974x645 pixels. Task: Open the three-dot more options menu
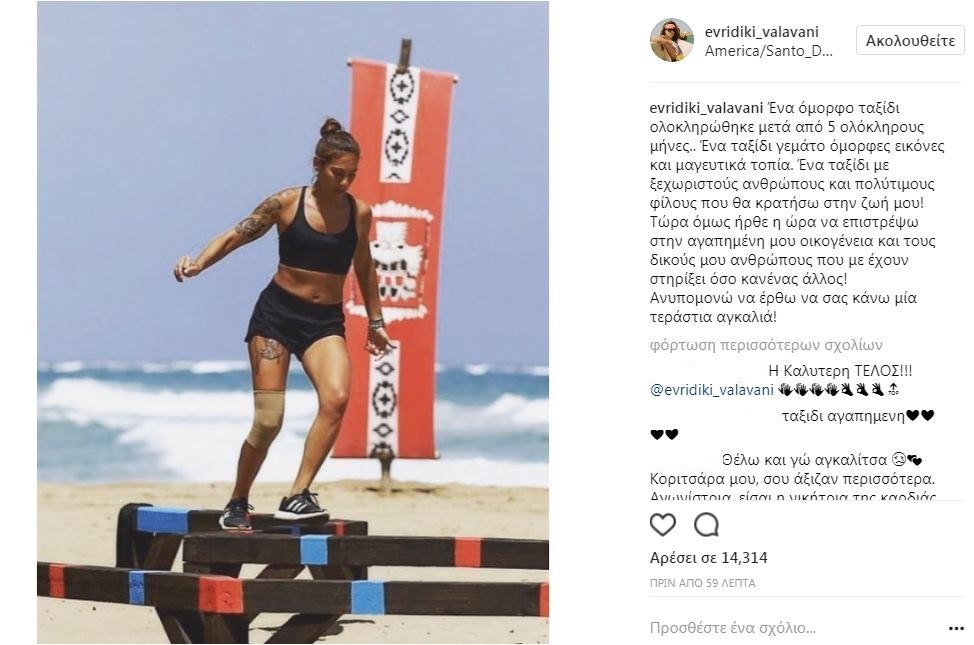click(x=956, y=629)
